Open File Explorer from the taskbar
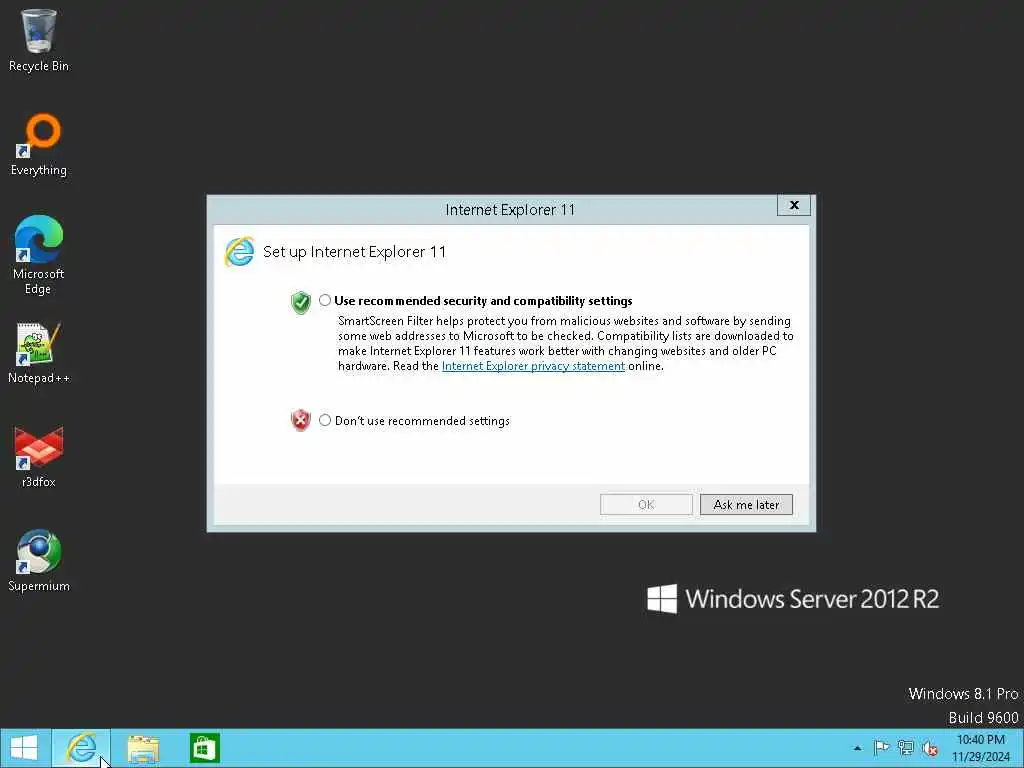This screenshot has height=768, width=1024. [143, 748]
